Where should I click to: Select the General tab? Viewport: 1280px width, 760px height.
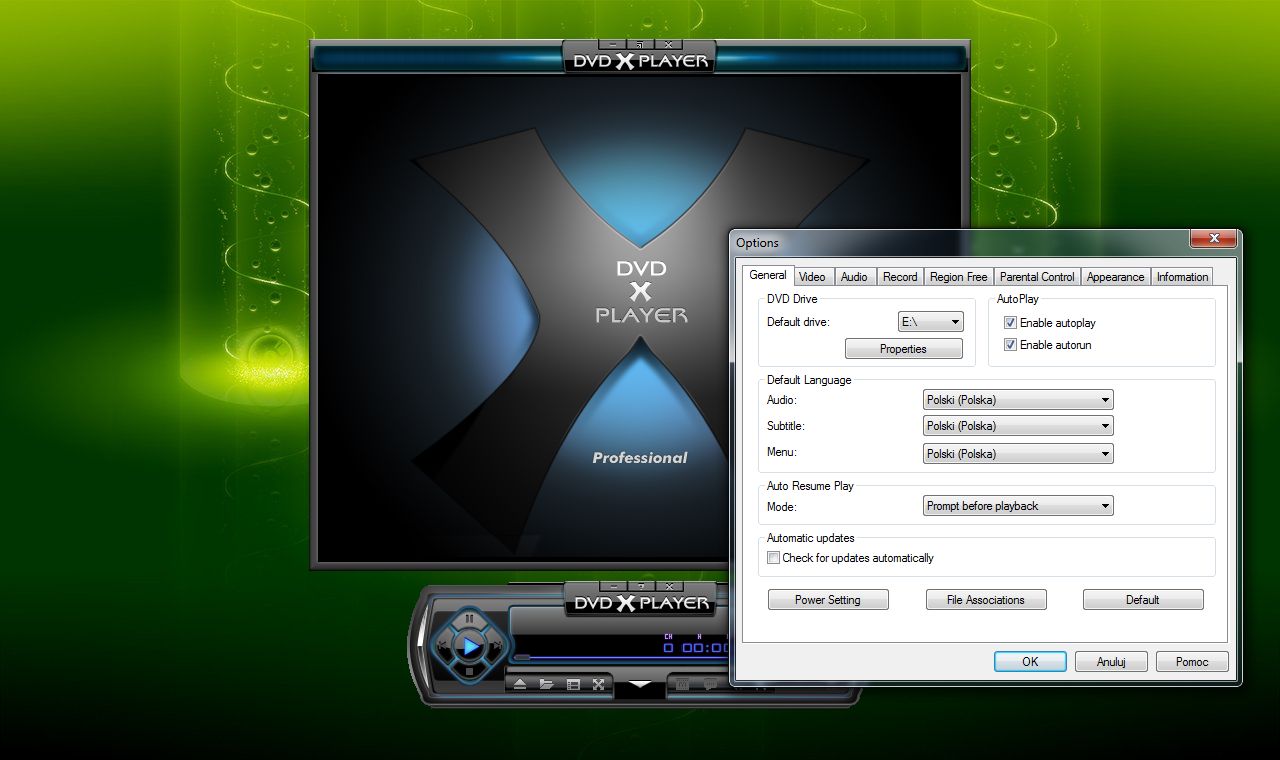[x=768, y=275]
